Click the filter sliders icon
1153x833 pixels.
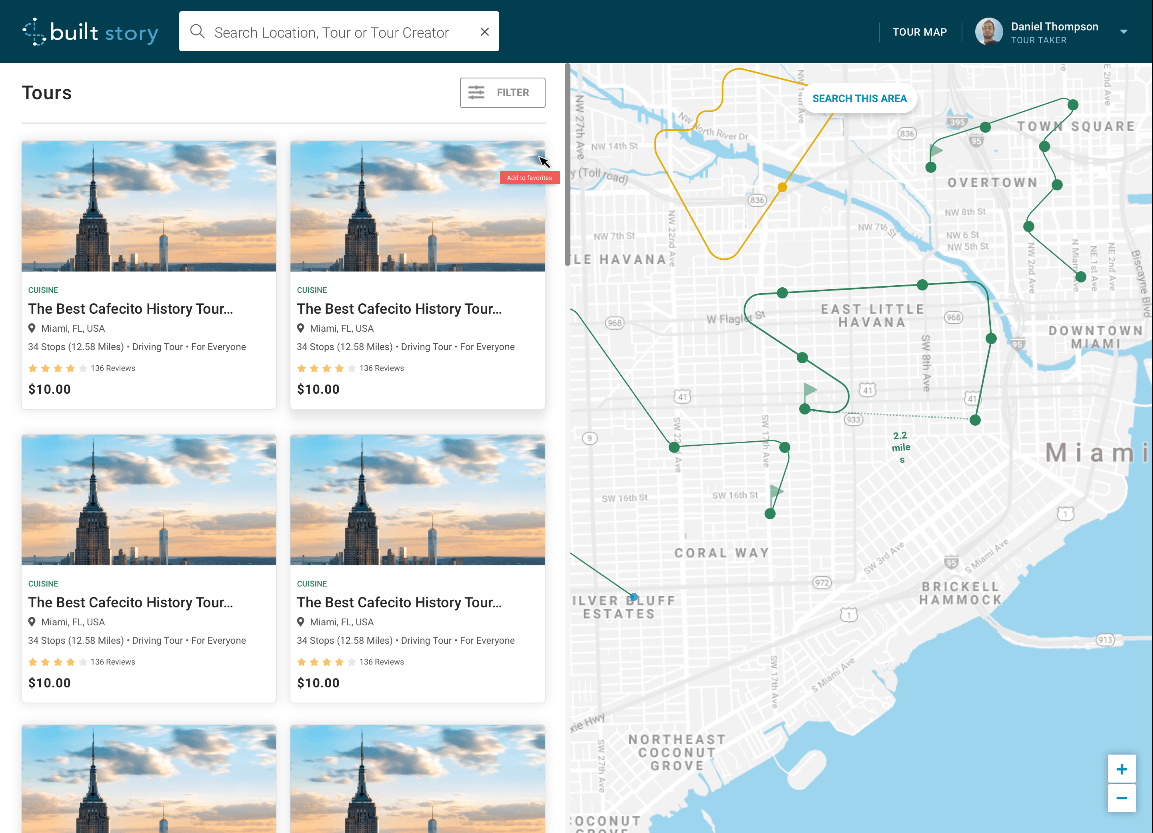[476, 93]
